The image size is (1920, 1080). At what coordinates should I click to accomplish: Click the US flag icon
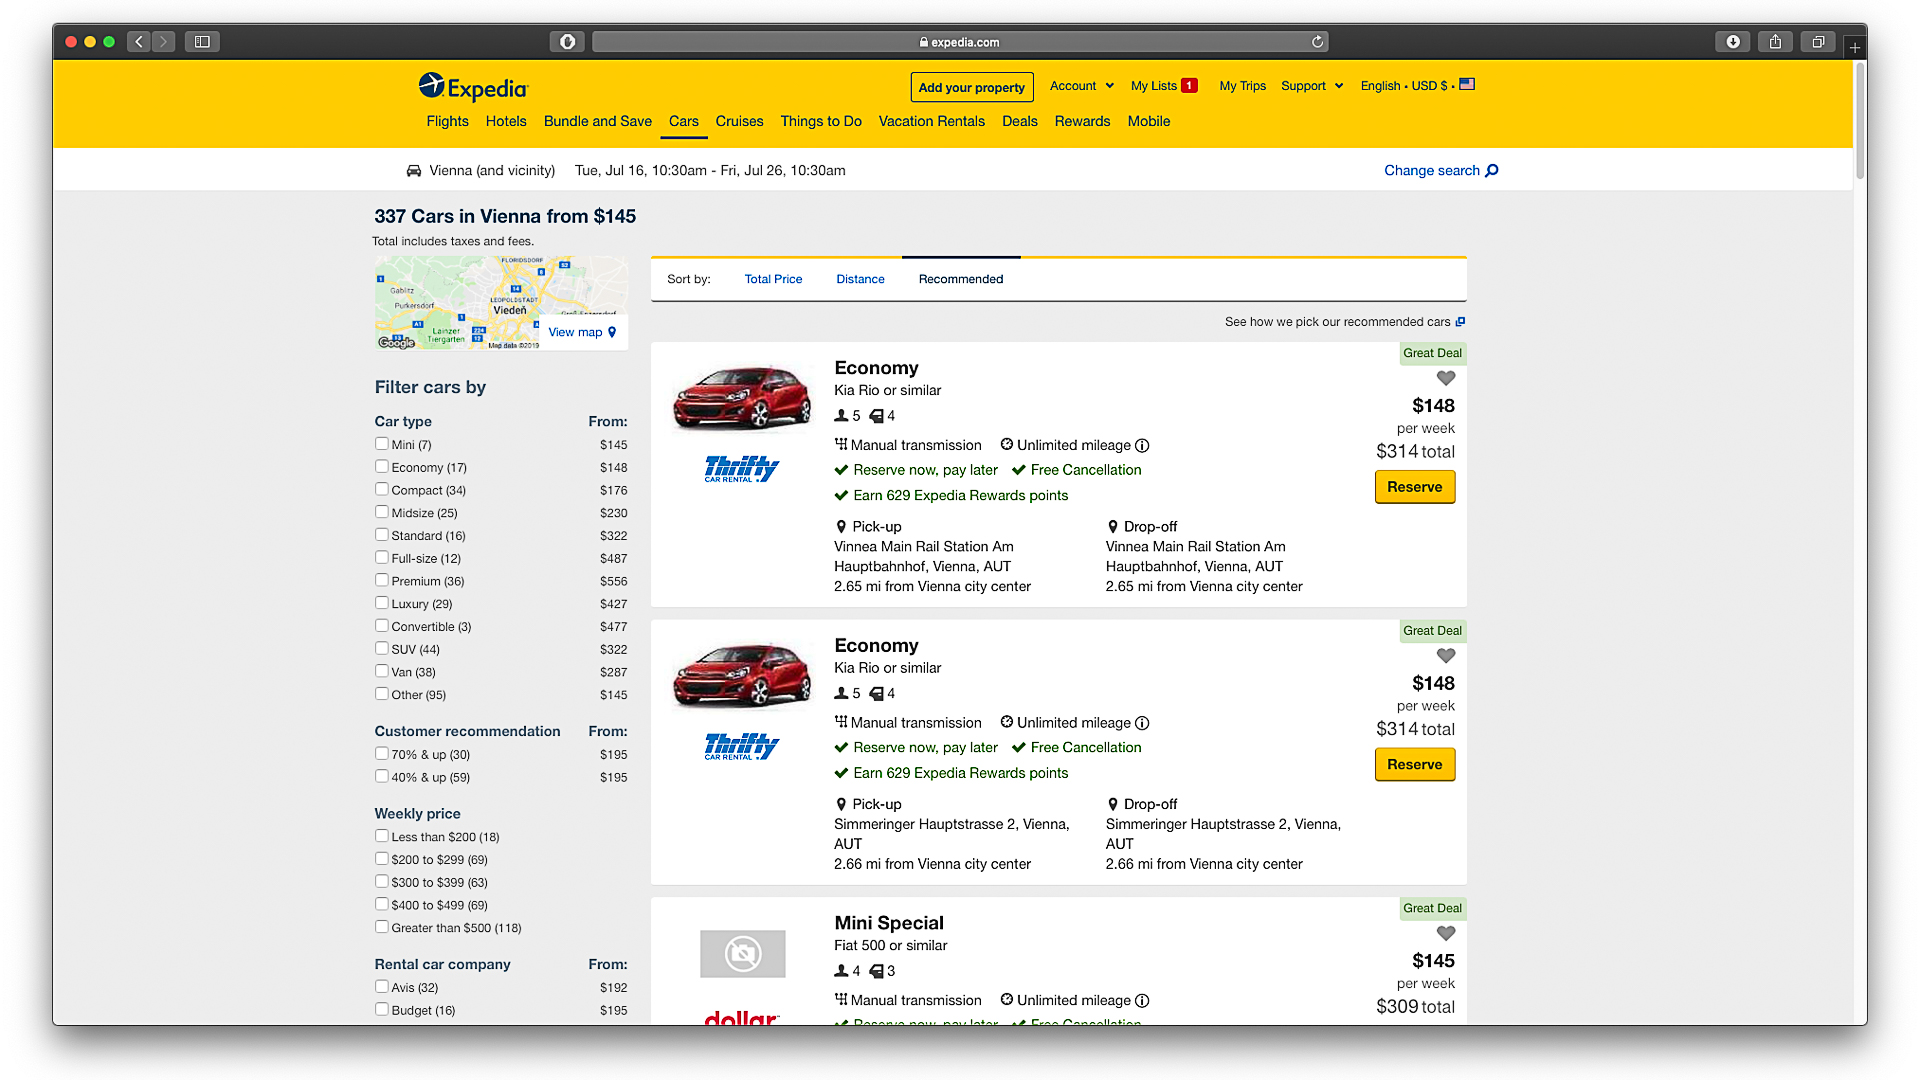click(1467, 85)
